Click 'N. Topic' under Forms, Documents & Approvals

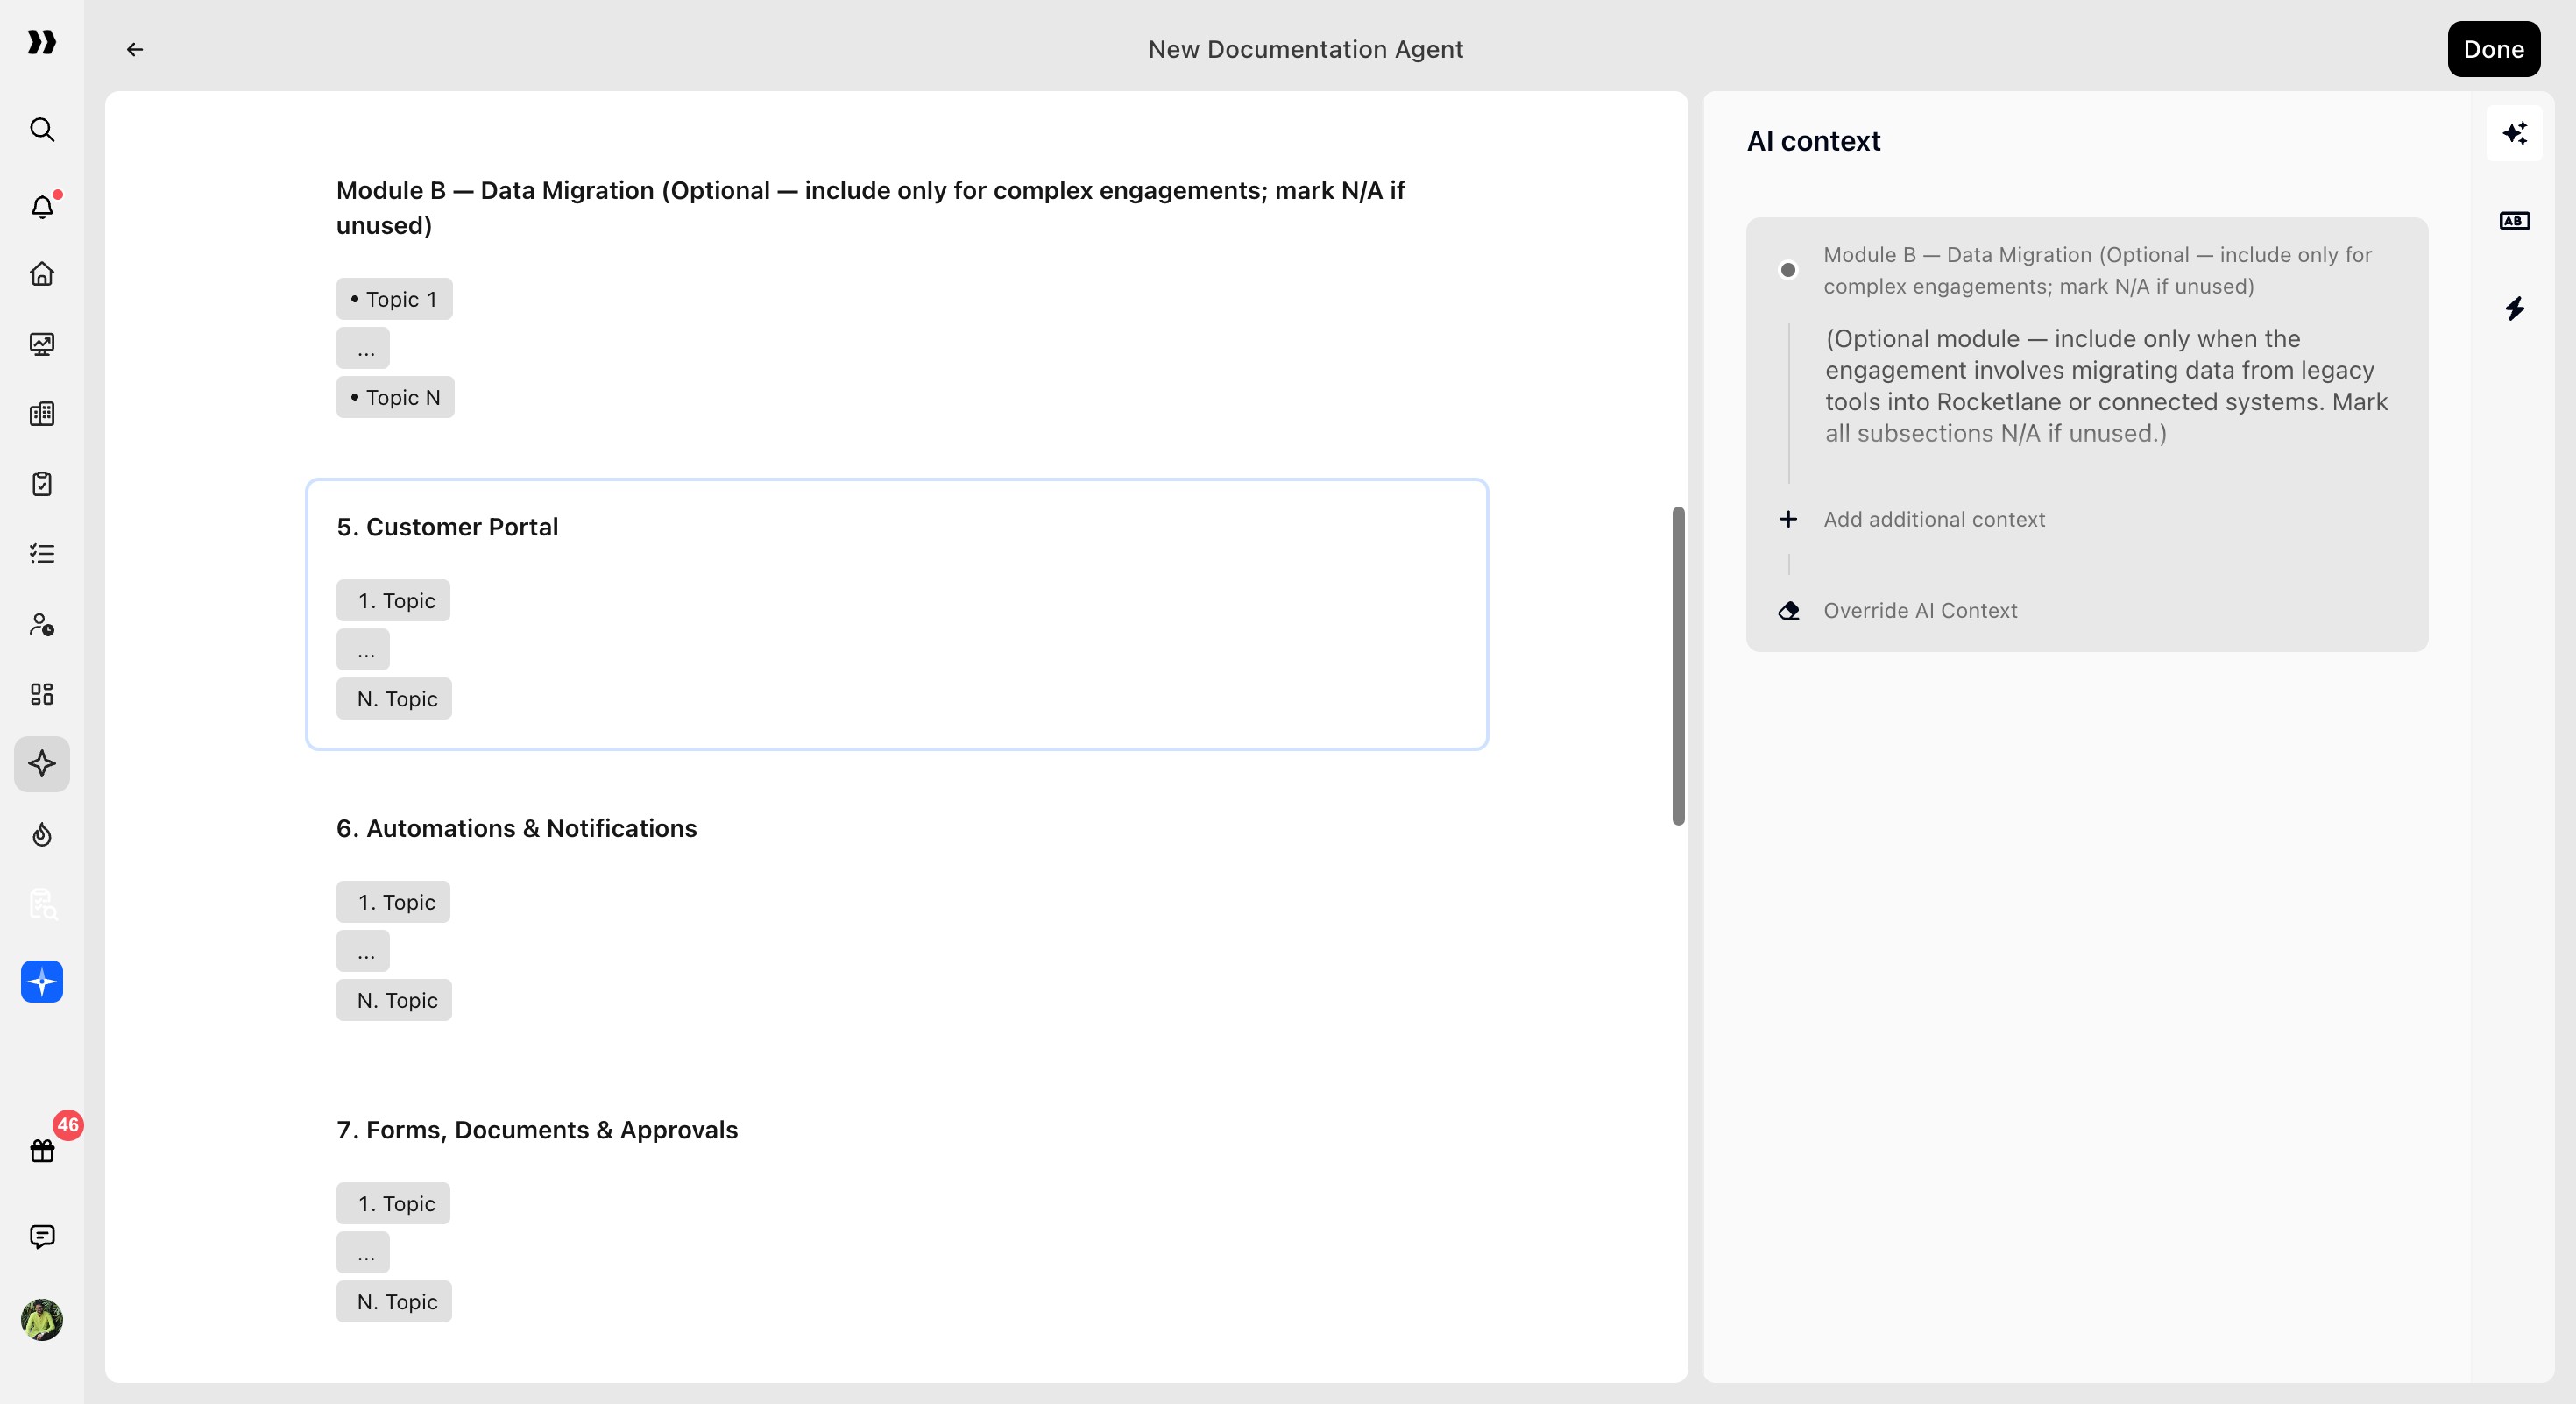[x=394, y=1302]
